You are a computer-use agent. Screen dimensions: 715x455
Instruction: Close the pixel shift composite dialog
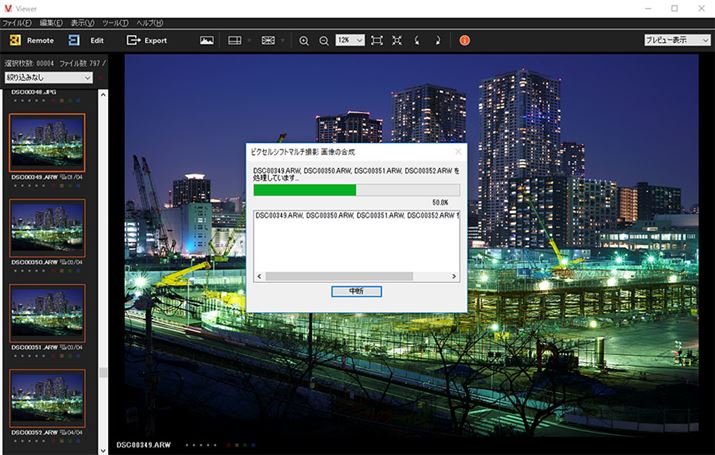(x=458, y=152)
